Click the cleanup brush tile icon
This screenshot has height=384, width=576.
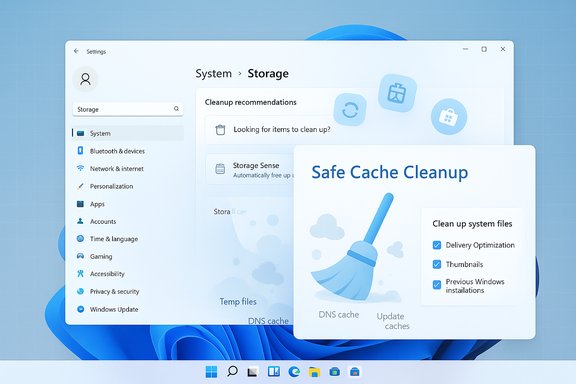point(397,93)
